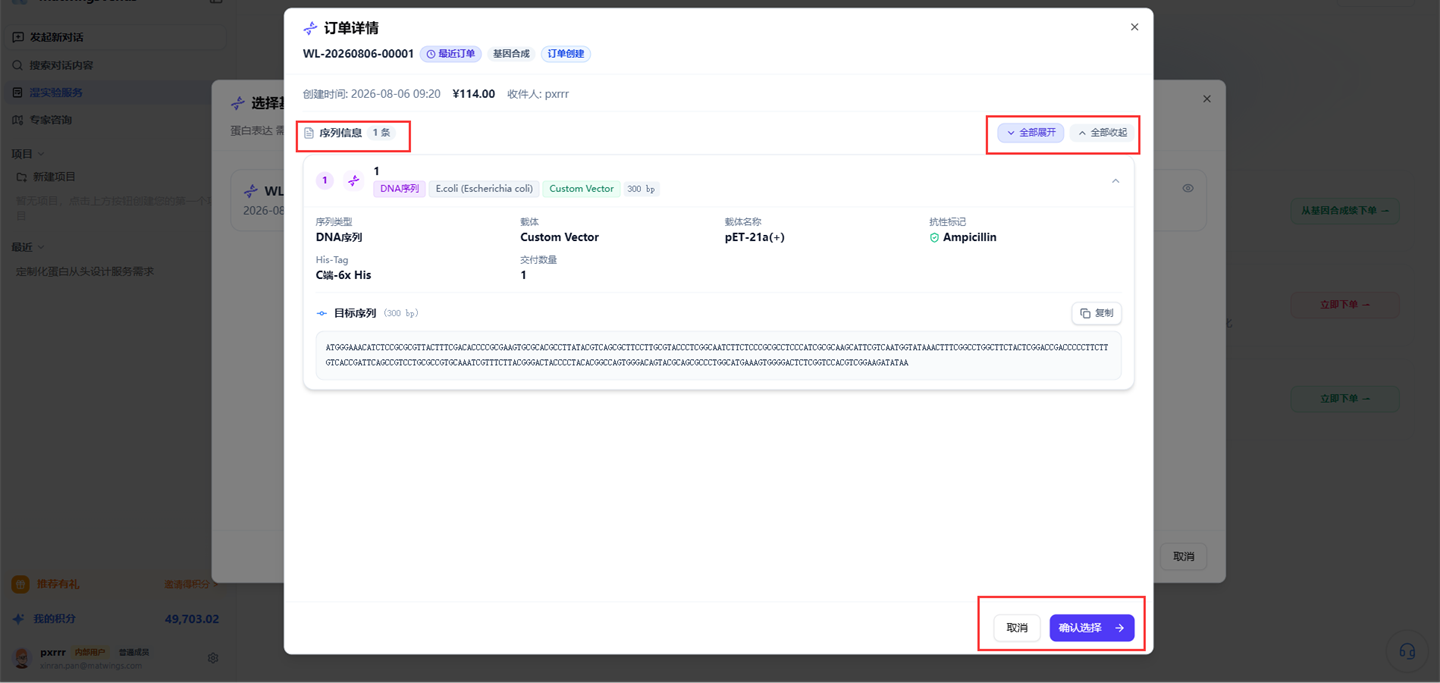Collapse sequence 1 with the chevron
This screenshot has height=683, width=1440.
pyautogui.click(x=1115, y=181)
